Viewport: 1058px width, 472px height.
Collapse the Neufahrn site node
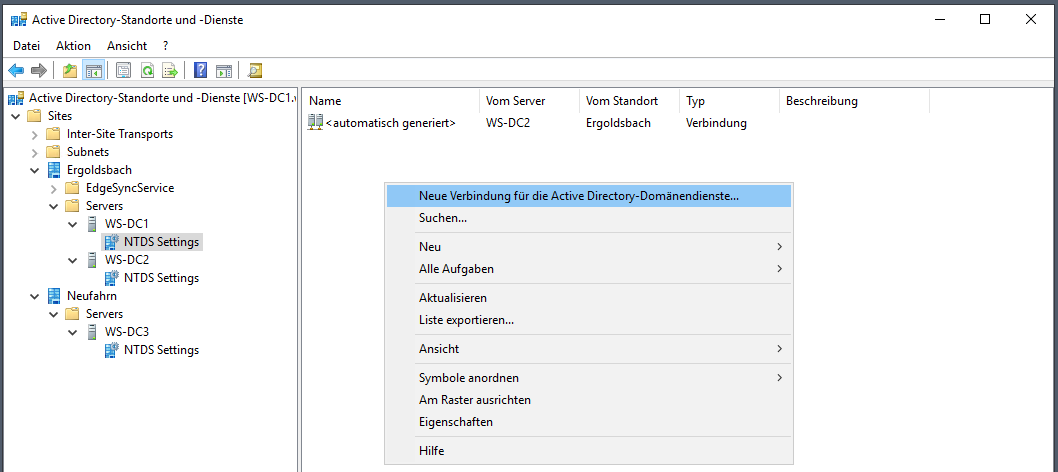point(35,296)
